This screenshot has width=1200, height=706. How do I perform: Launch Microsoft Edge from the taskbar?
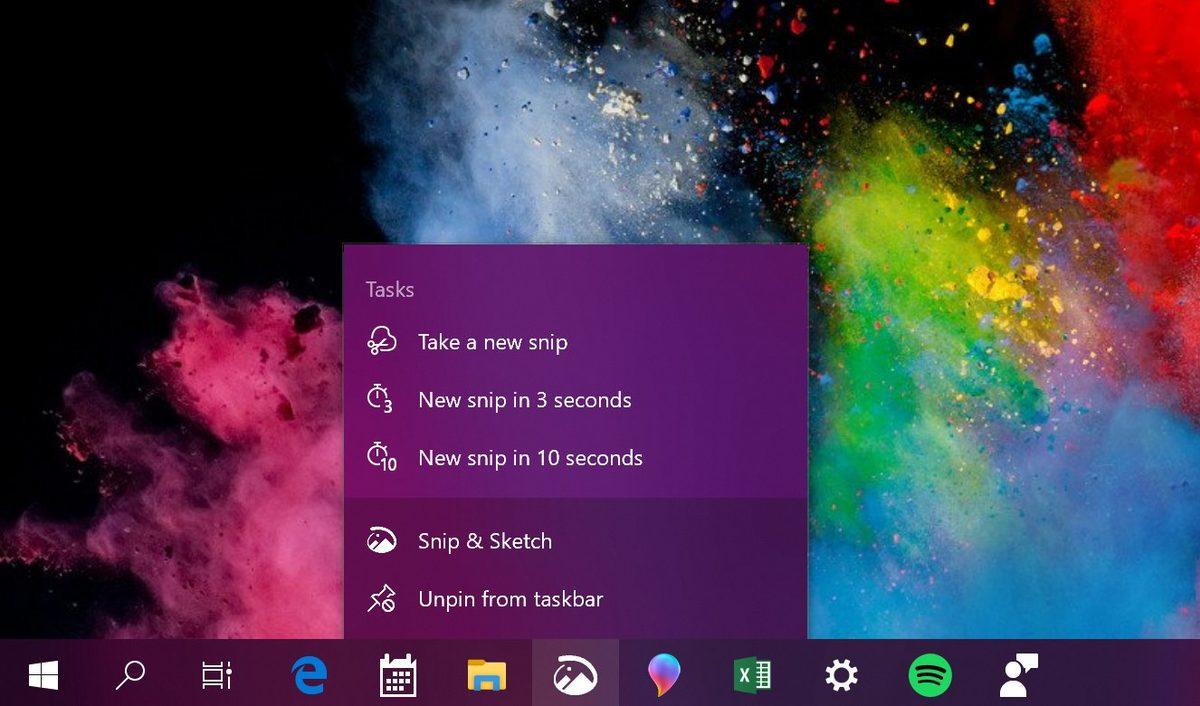(x=308, y=675)
